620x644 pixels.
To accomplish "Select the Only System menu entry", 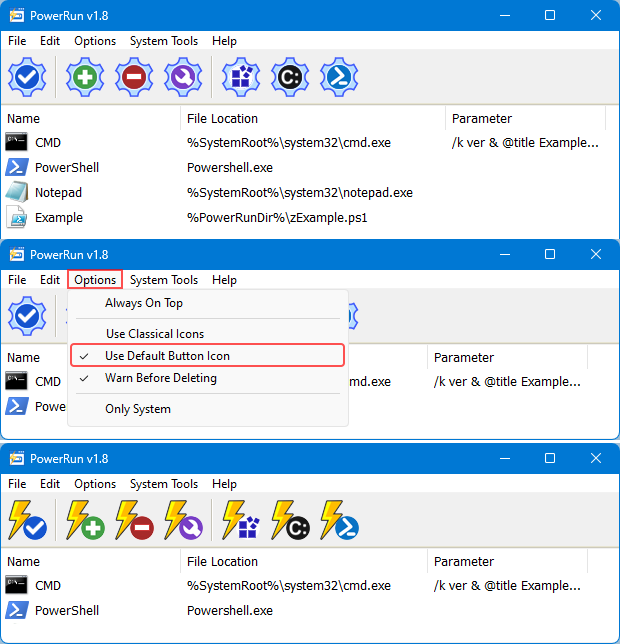I will [x=137, y=409].
